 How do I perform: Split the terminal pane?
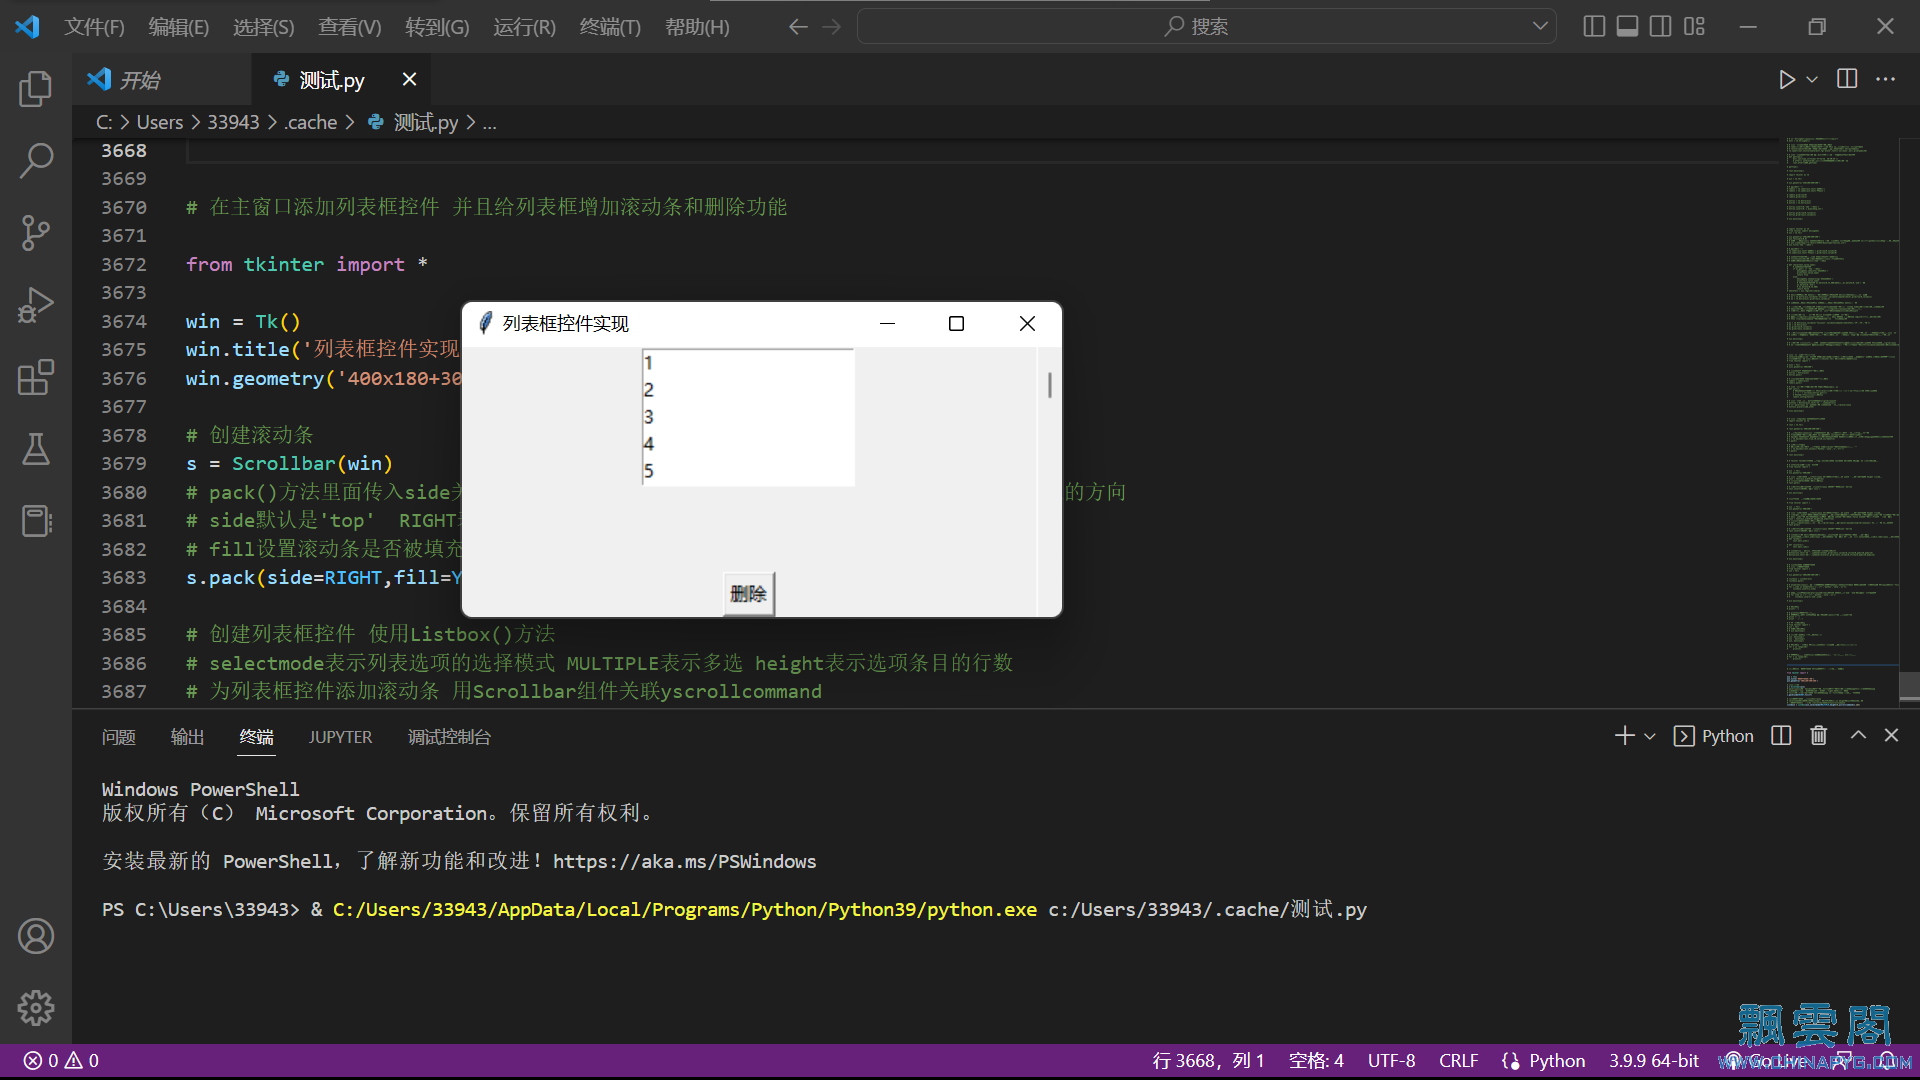1781,736
